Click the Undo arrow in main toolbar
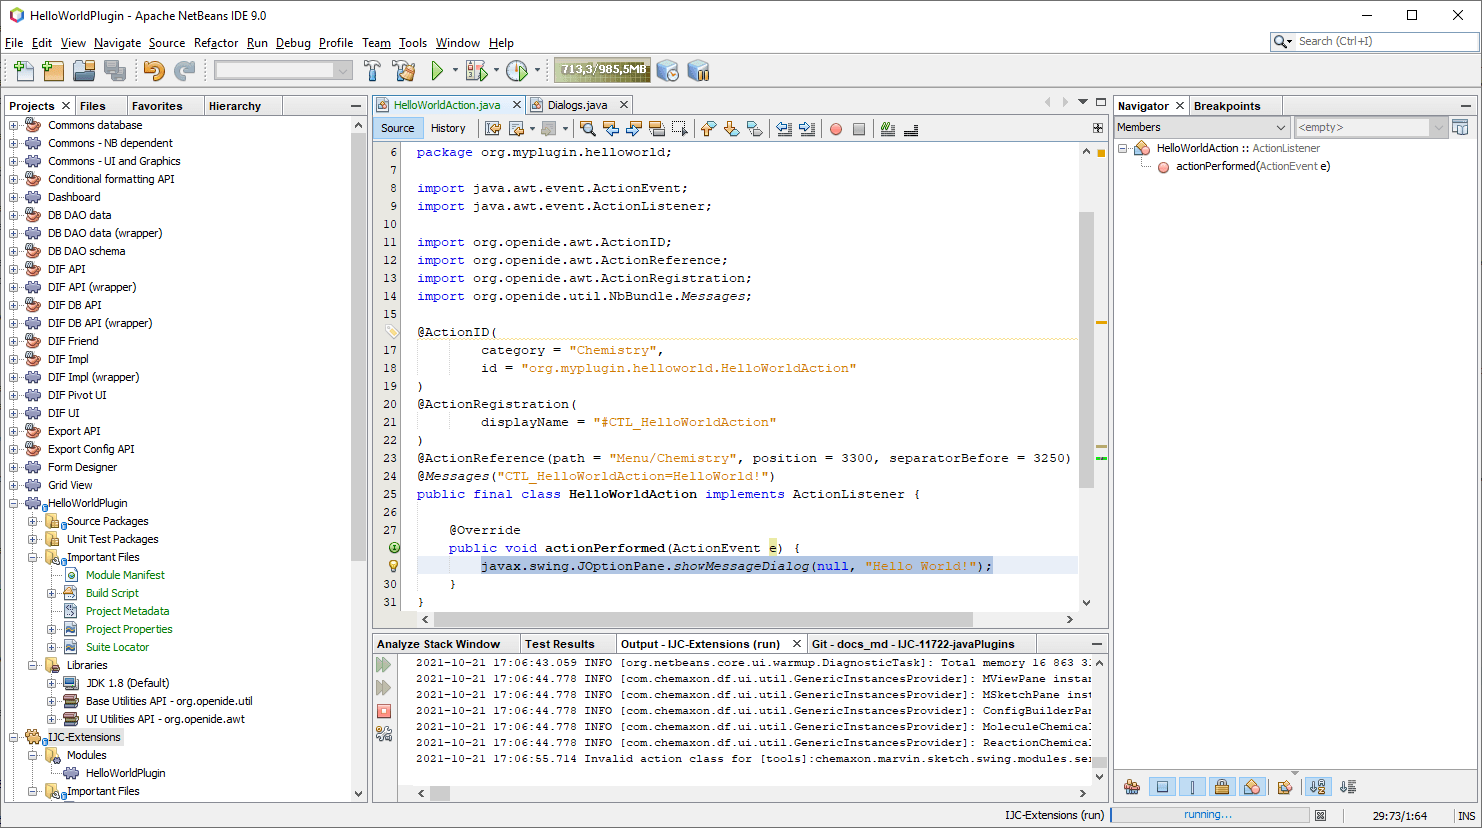 click(x=153, y=71)
